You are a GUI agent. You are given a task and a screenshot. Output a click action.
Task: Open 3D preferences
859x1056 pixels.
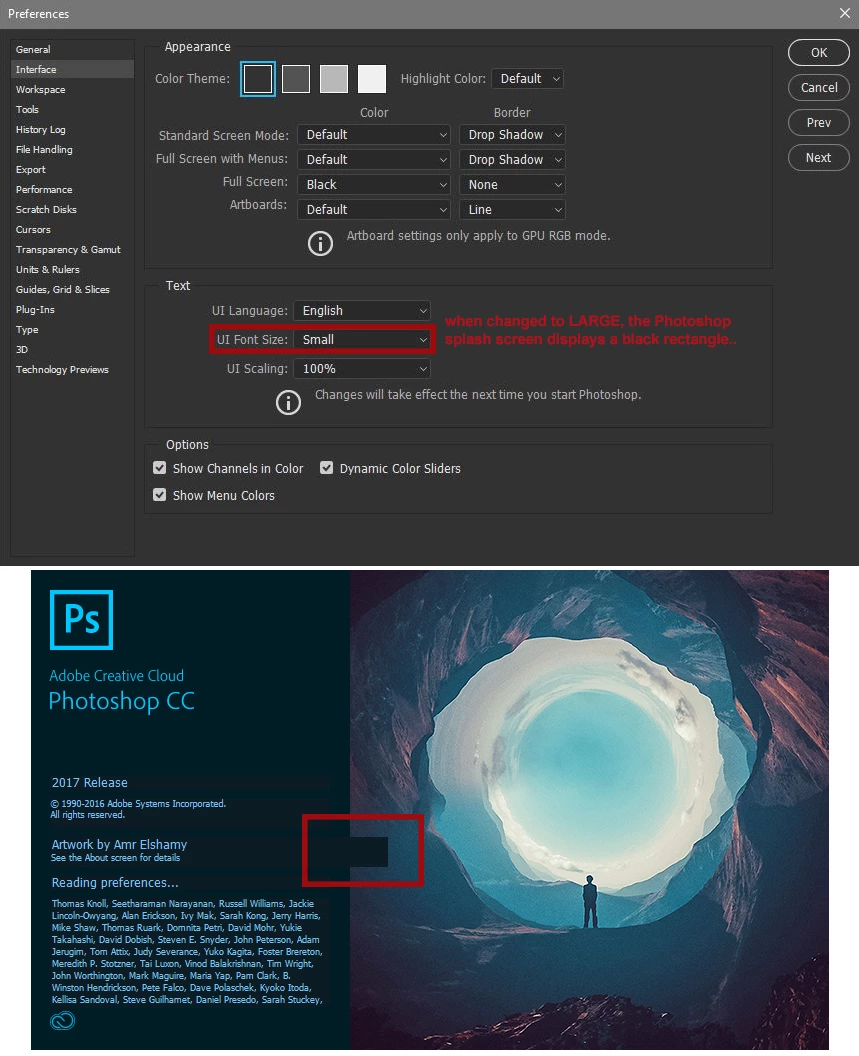point(72,350)
